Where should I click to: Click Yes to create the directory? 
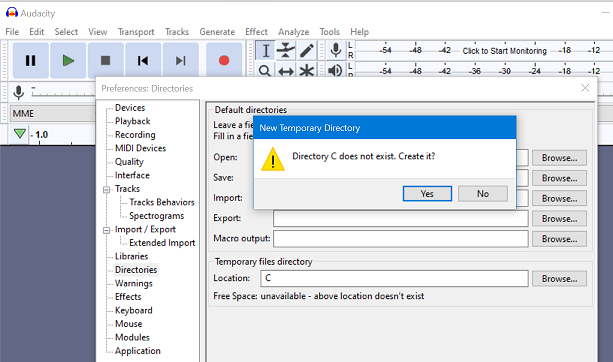[427, 194]
